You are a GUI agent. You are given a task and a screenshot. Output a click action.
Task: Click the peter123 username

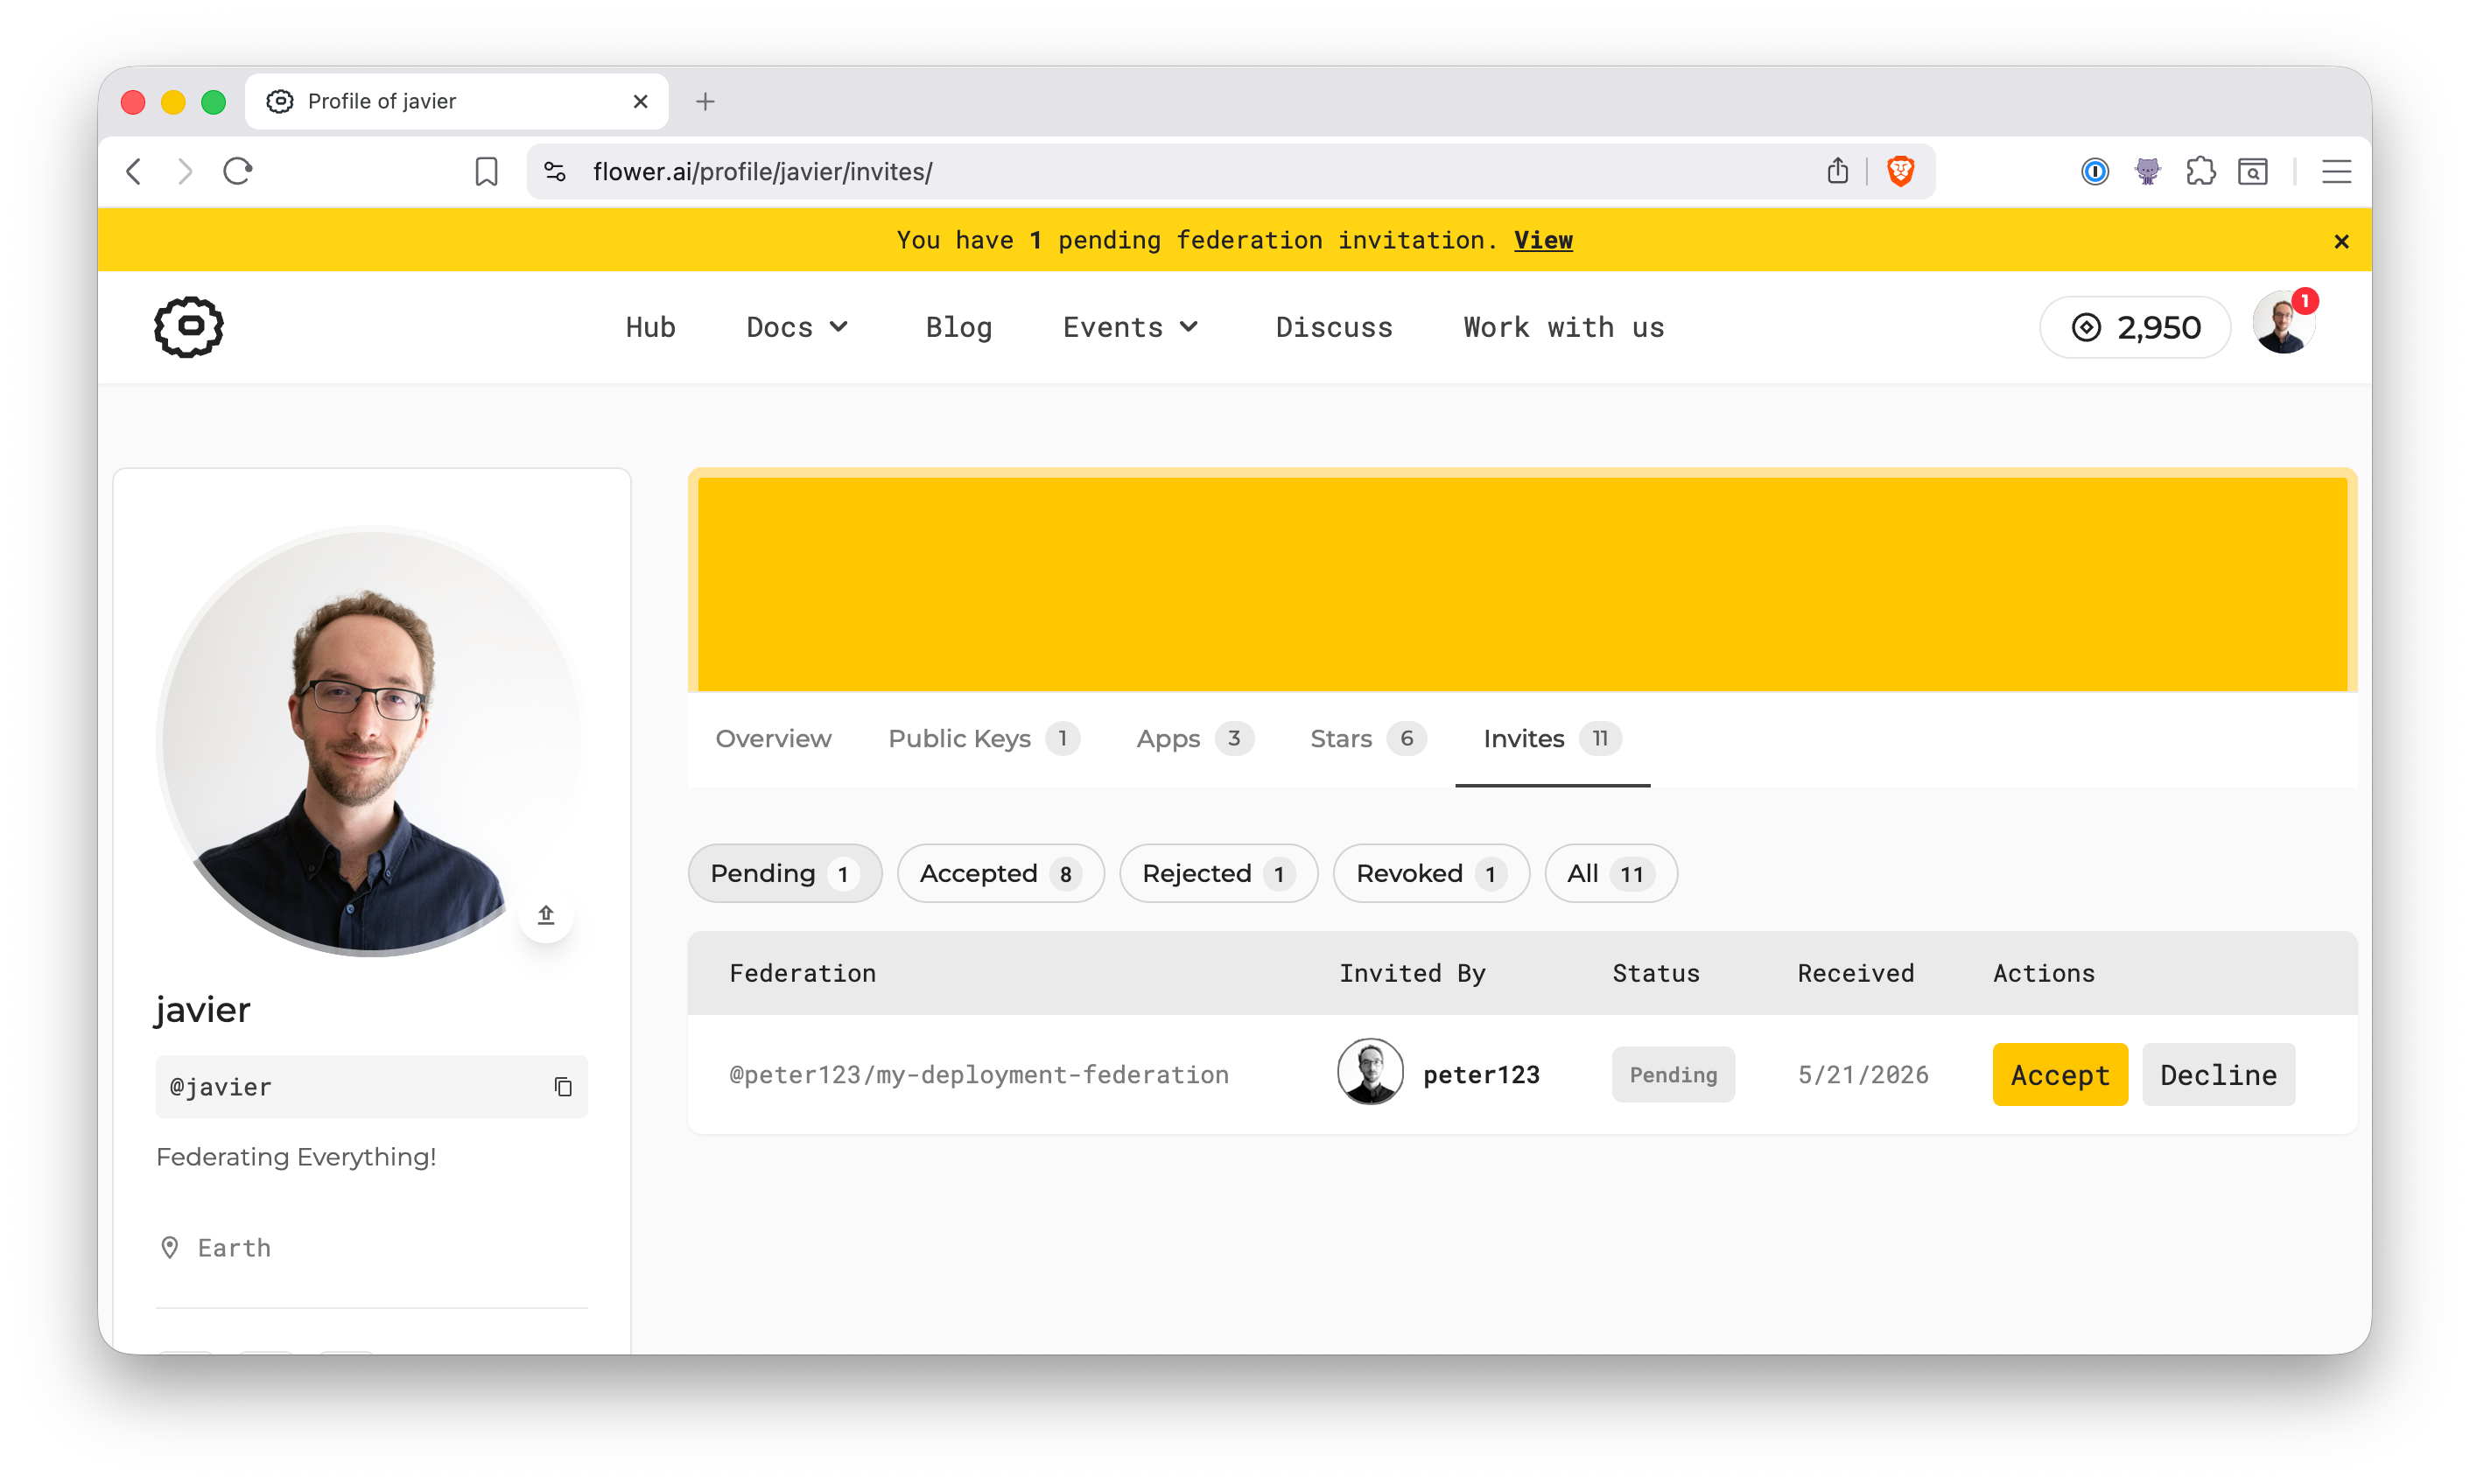(x=1481, y=1074)
